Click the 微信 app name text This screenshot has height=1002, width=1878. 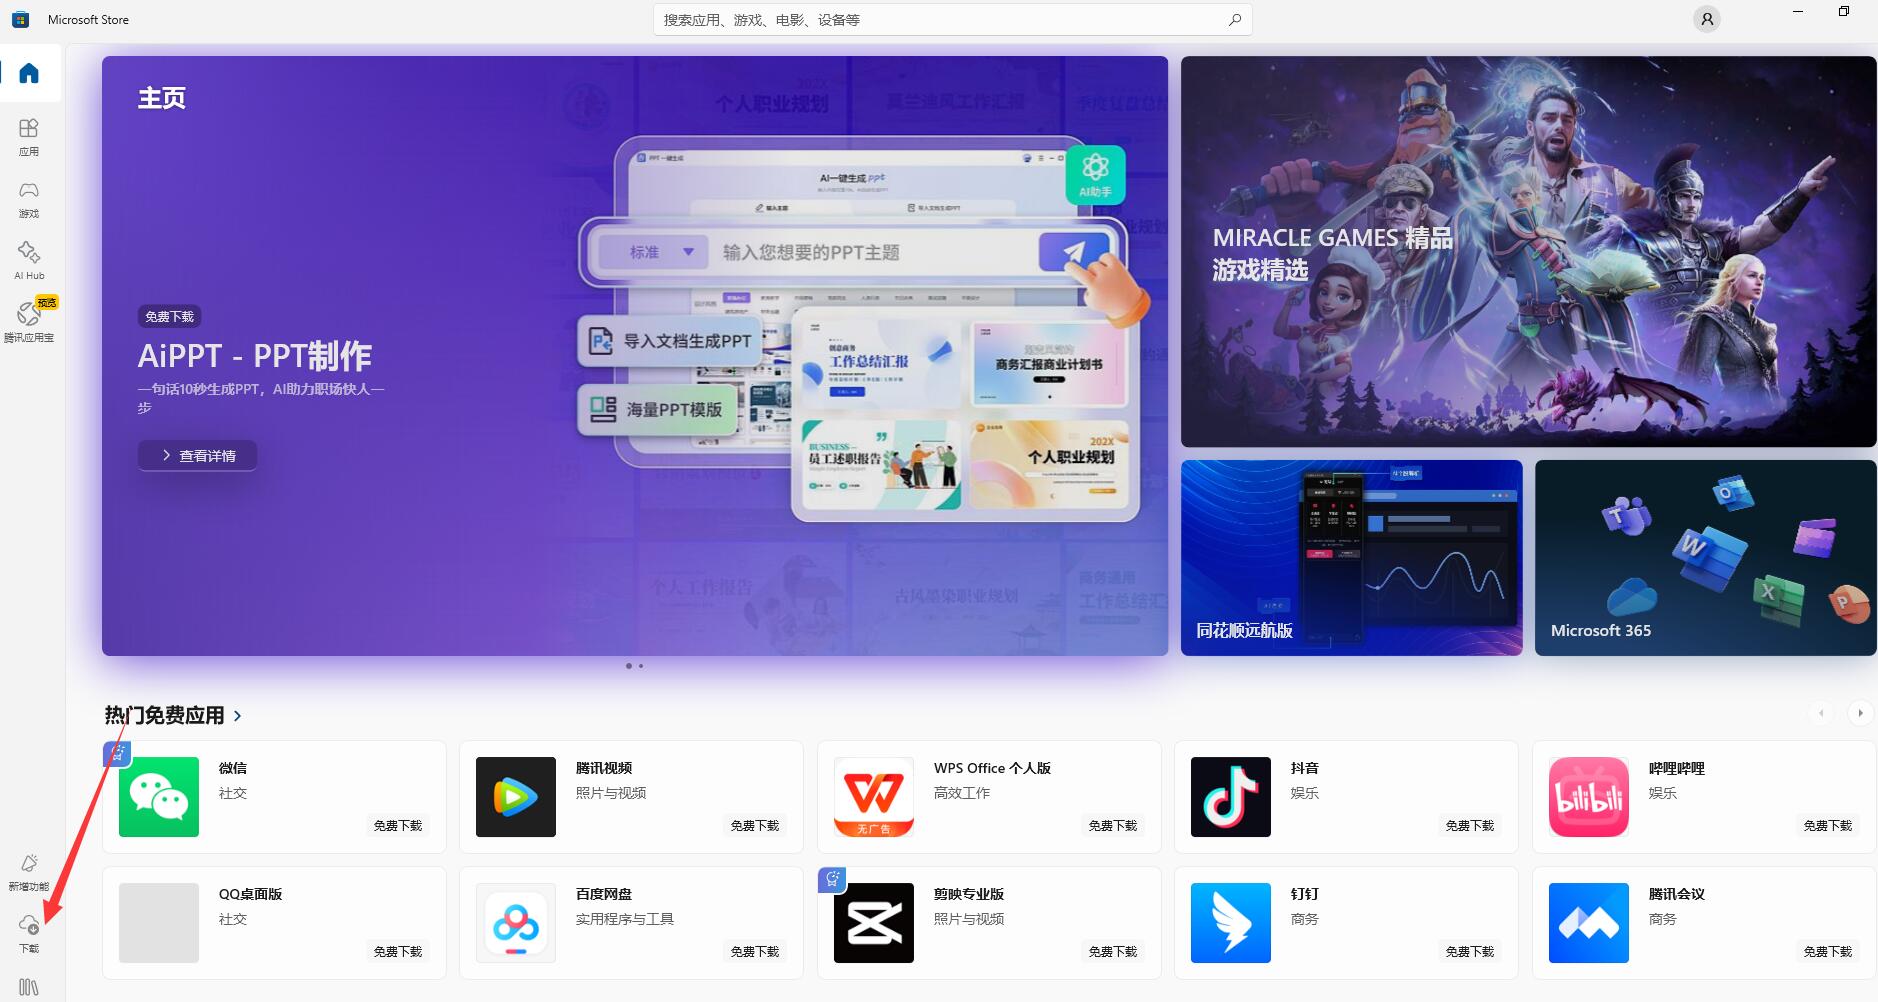(x=233, y=768)
